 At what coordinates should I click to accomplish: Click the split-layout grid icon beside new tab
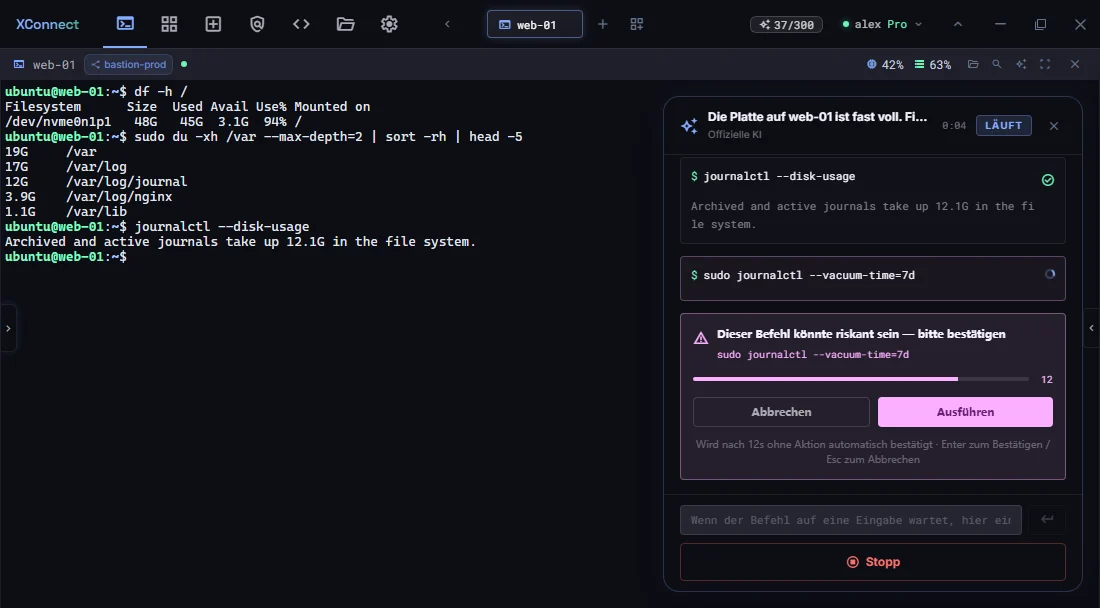pos(637,24)
